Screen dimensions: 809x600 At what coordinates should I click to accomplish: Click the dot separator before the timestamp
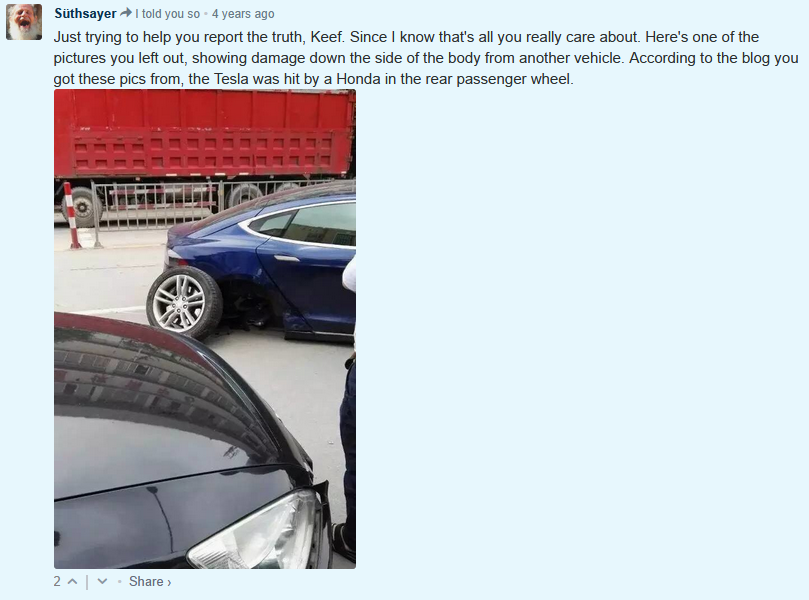coord(206,14)
